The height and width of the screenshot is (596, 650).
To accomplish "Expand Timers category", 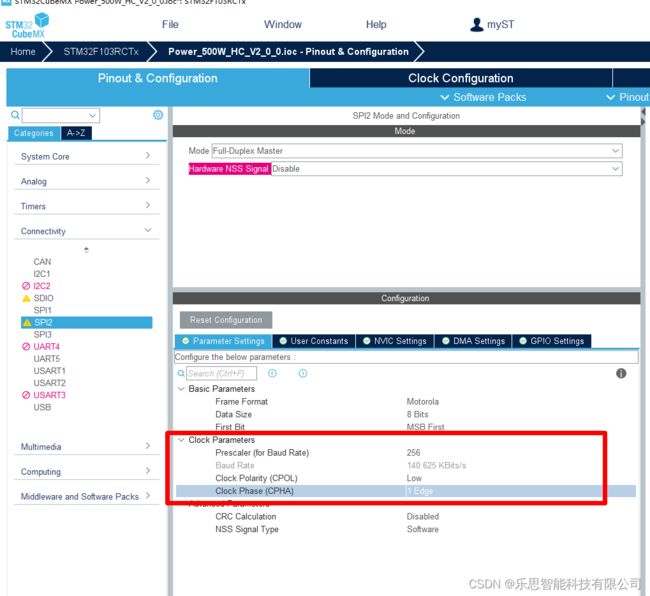I will (86, 206).
